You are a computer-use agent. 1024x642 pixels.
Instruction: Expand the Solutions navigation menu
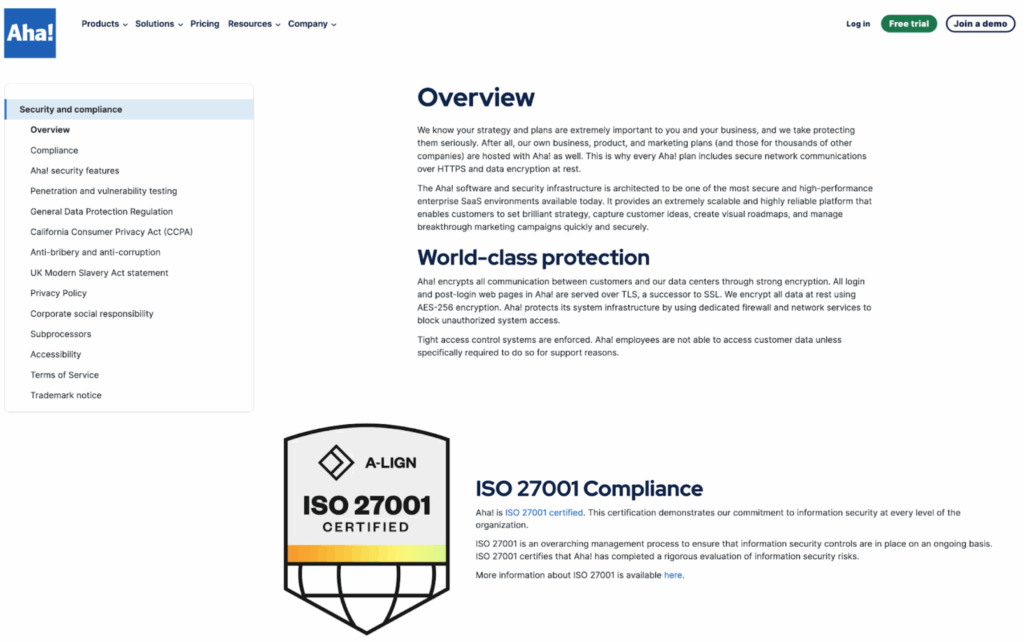point(155,24)
